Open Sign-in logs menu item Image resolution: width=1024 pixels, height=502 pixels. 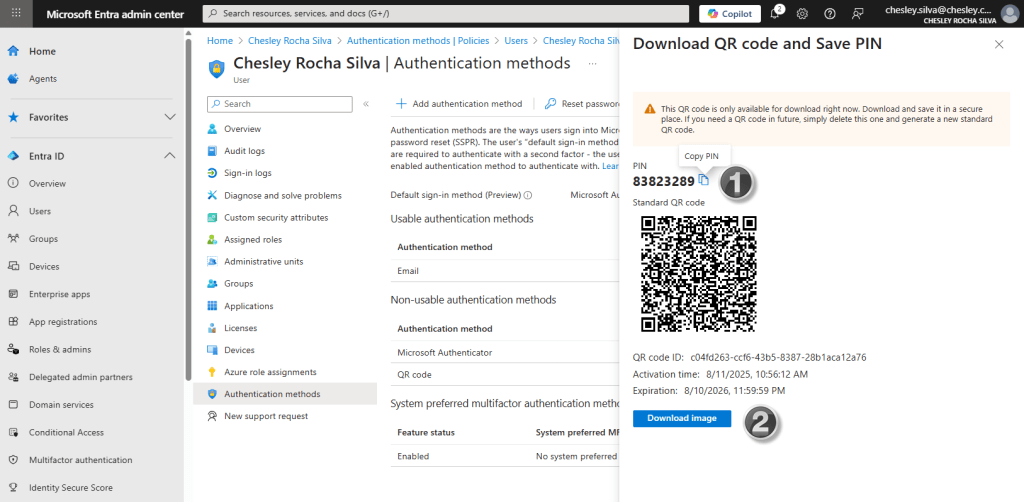point(247,173)
